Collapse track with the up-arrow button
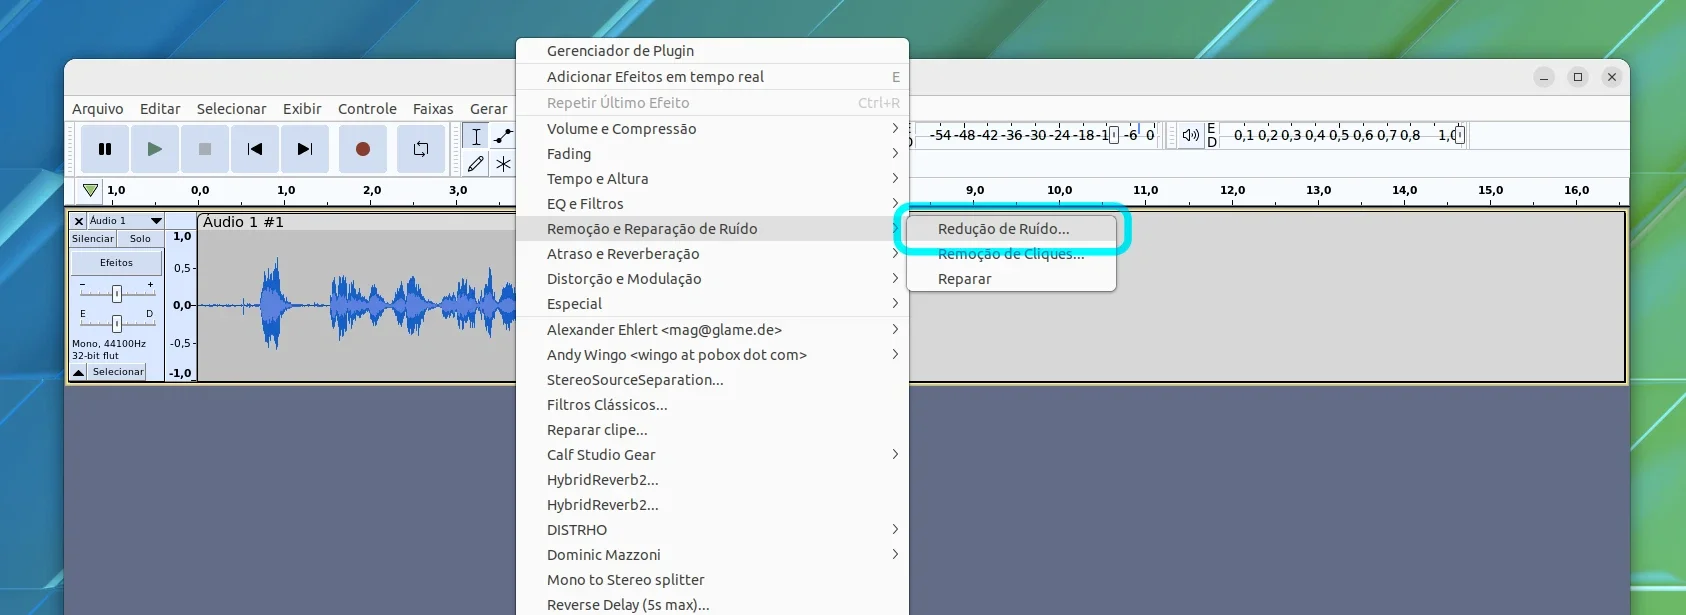Screen dimensions: 1686x615 pyautogui.click(x=78, y=372)
